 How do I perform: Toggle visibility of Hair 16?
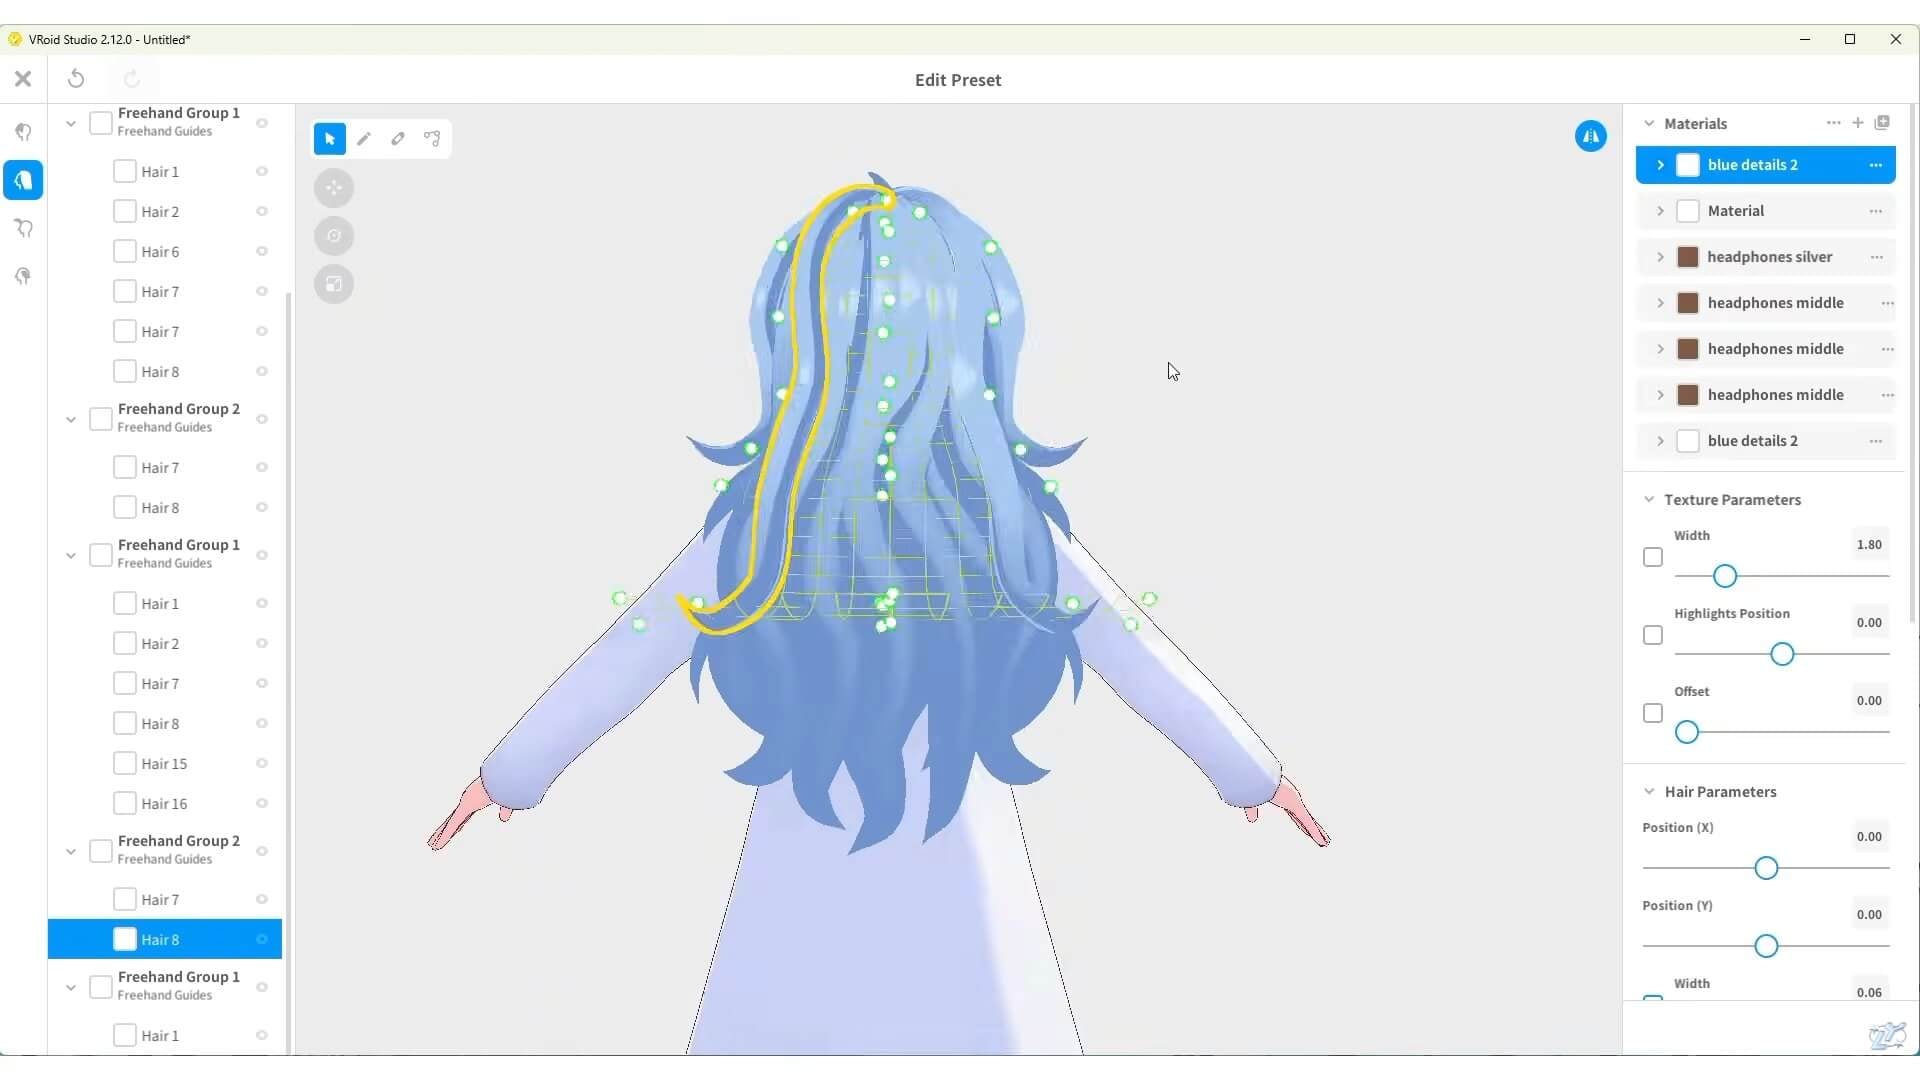pos(262,804)
